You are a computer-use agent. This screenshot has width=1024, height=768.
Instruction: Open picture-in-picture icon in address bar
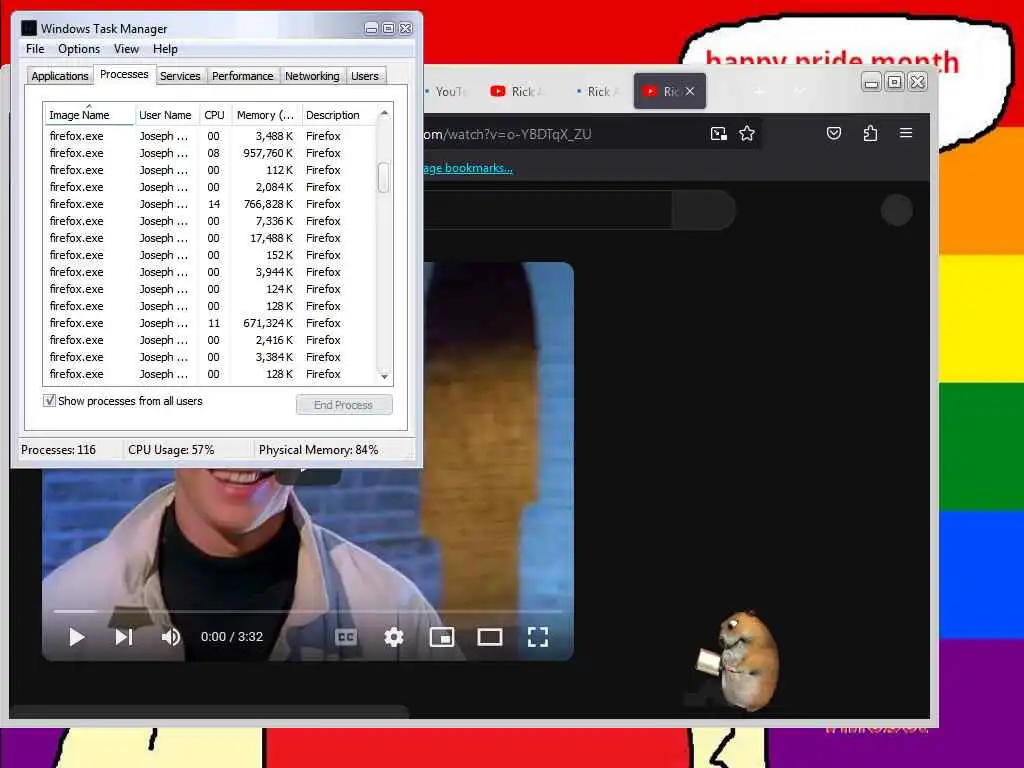click(718, 134)
